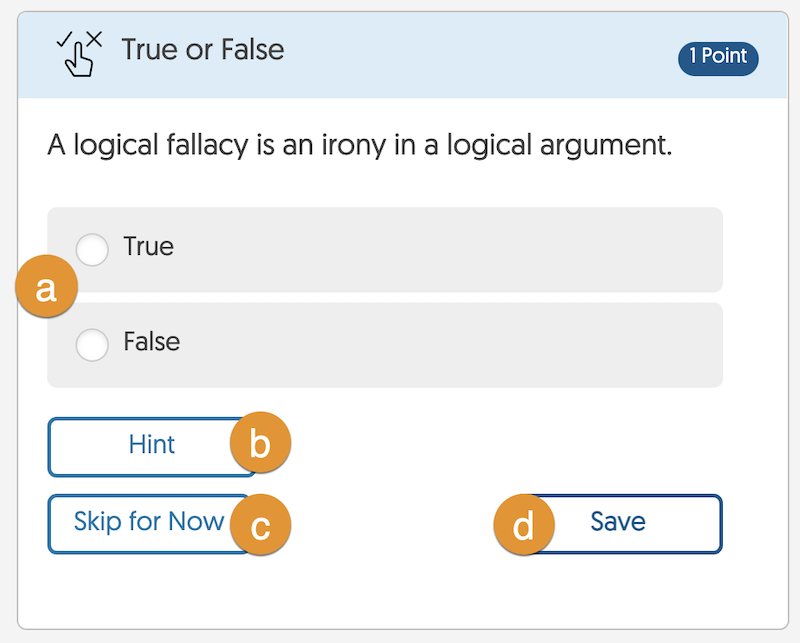Click the orange marker labeled b

tap(260, 444)
